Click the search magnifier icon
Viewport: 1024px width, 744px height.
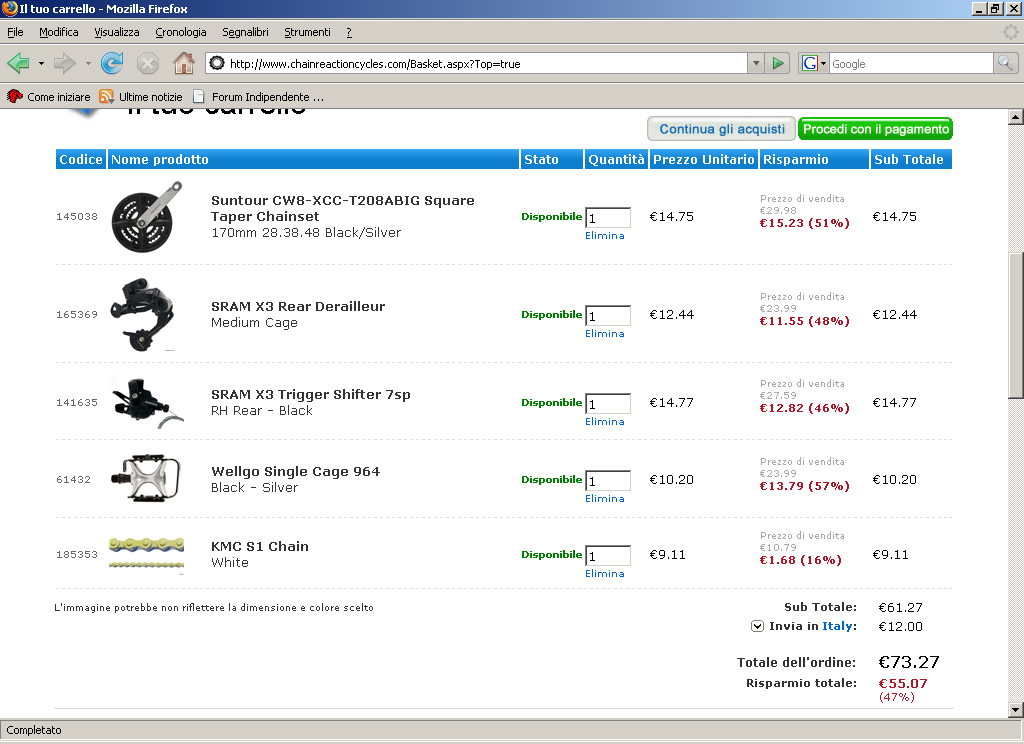pyautogui.click(x=1005, y=63)
